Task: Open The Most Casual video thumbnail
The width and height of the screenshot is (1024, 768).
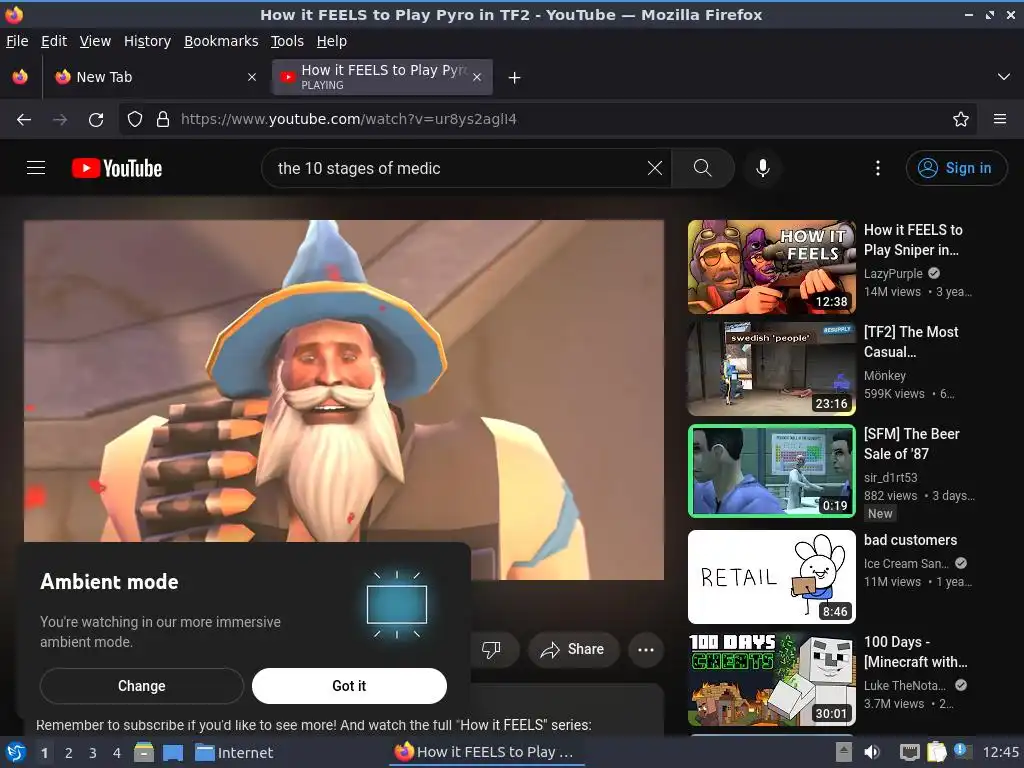Action: pos(771,369)
